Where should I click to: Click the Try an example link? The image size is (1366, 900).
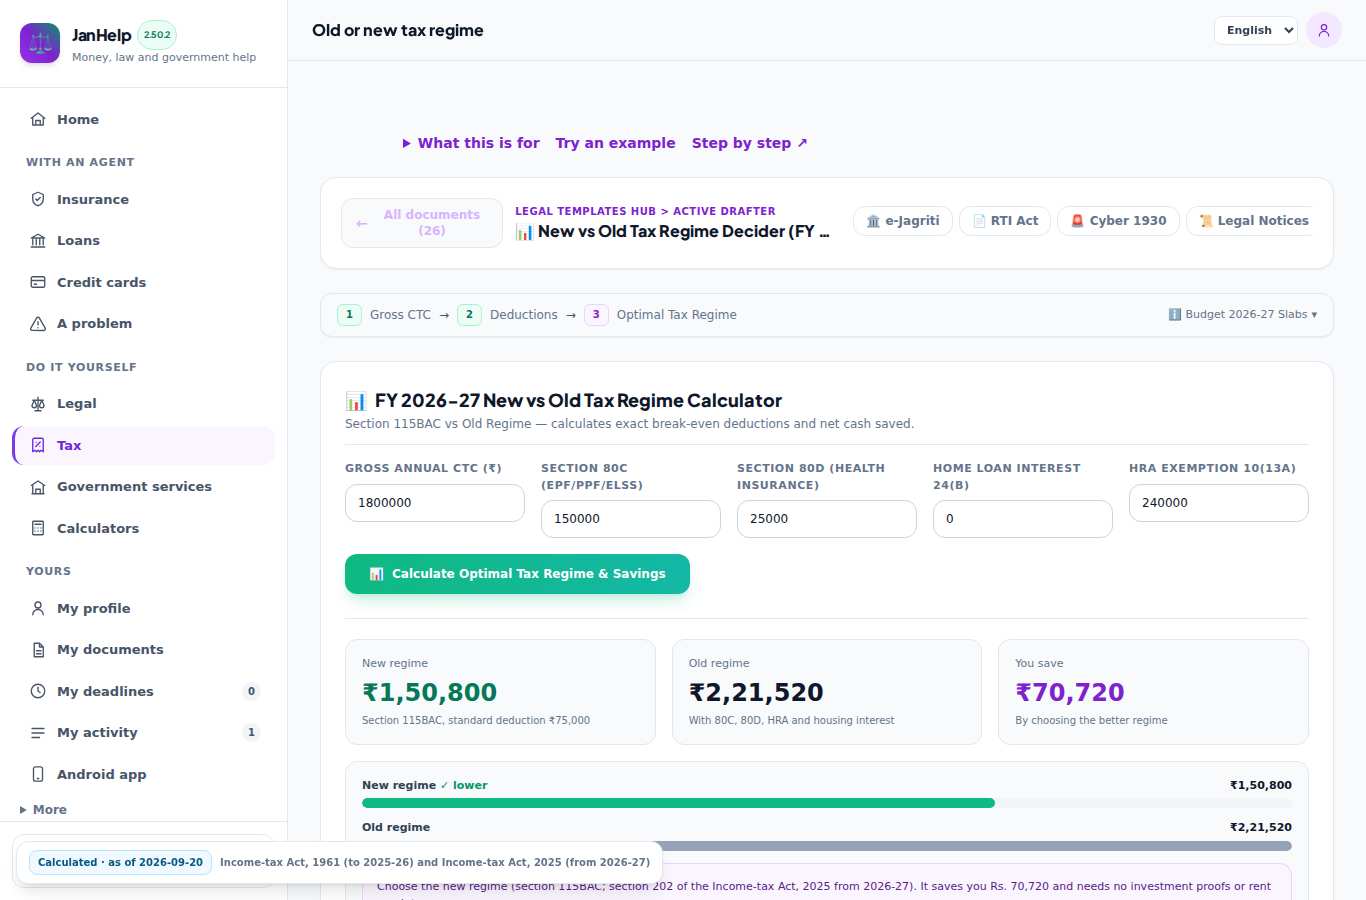point(616,143)
